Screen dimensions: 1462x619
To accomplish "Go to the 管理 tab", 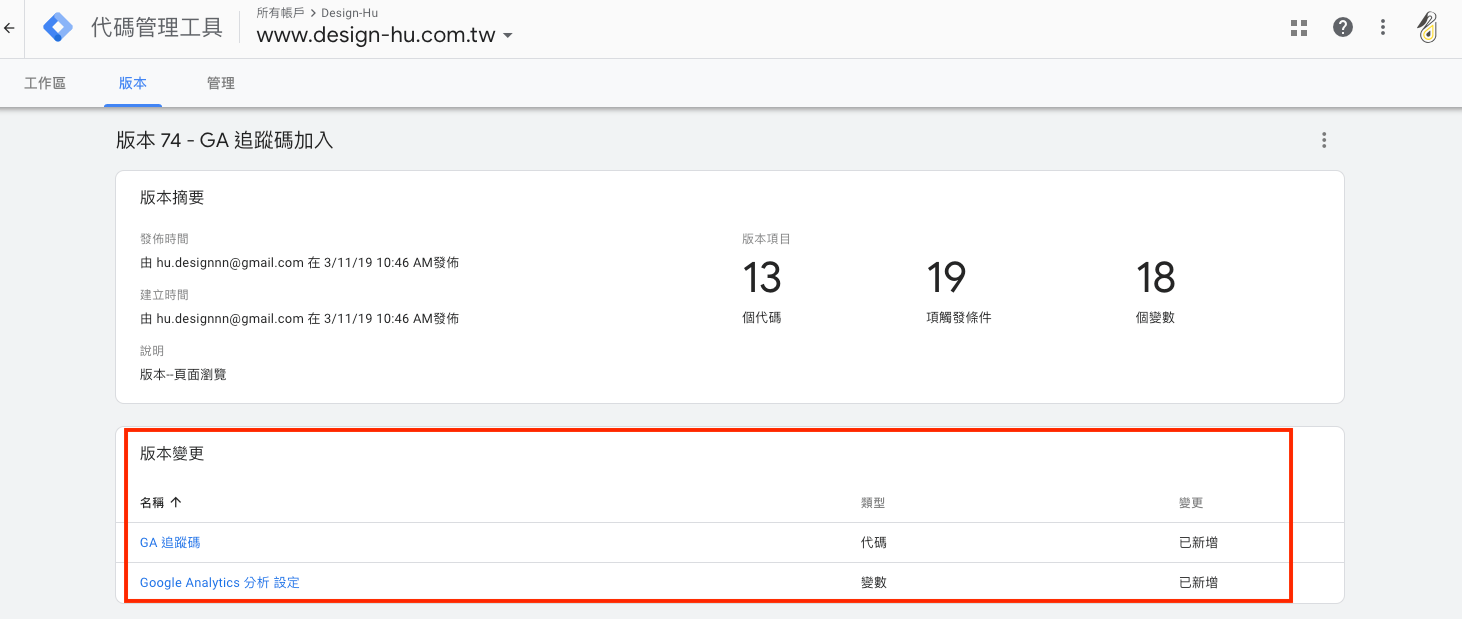I will (x=221, y=83).
